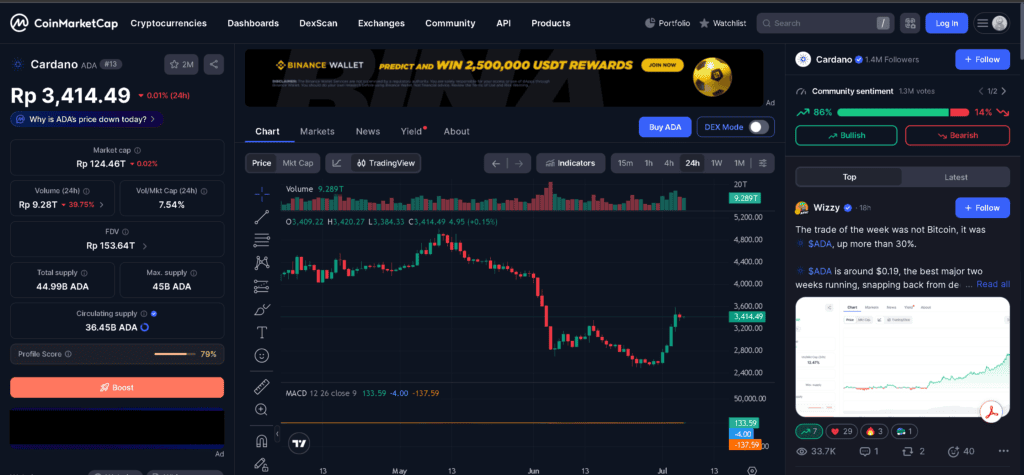Viewport: 1024px width, 475px height.
Task: Switch chart to Price view
Action: pos(261,163)
